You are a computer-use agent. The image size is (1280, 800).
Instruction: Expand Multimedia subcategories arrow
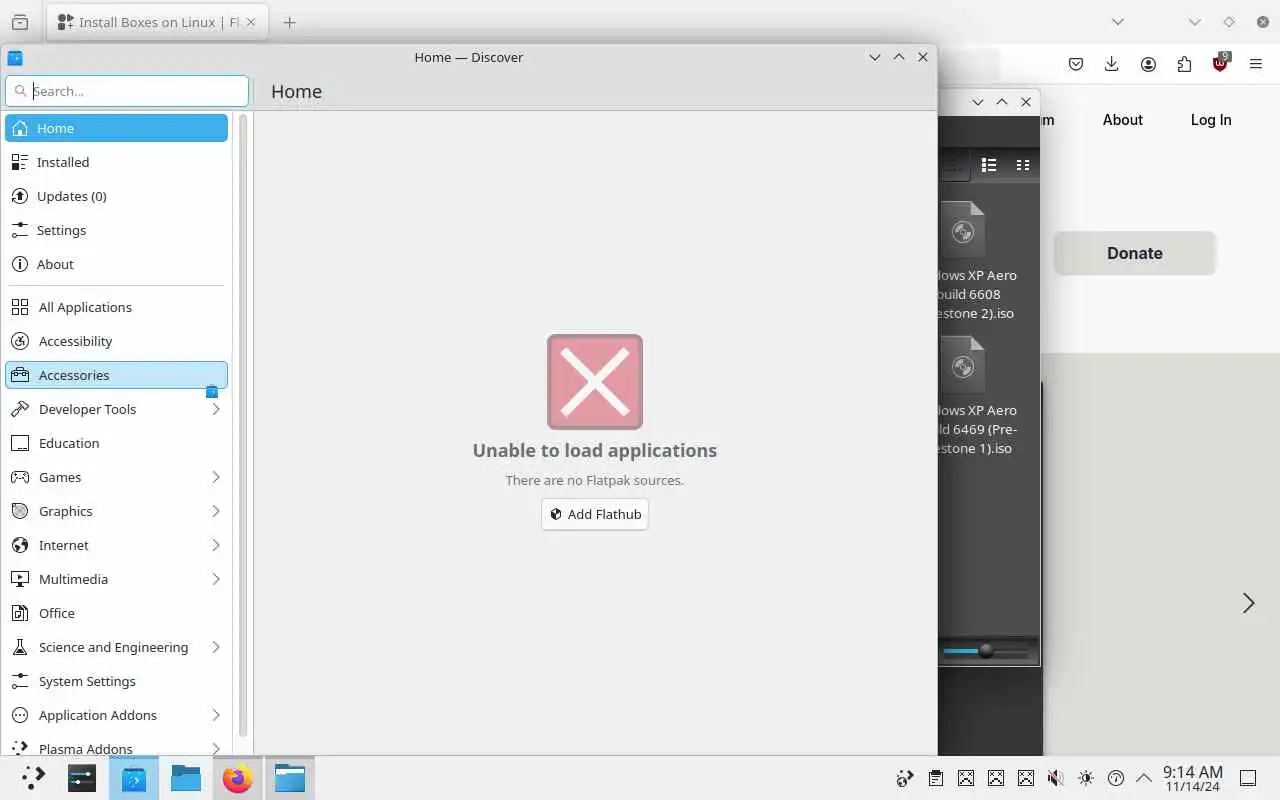[215, 579]
